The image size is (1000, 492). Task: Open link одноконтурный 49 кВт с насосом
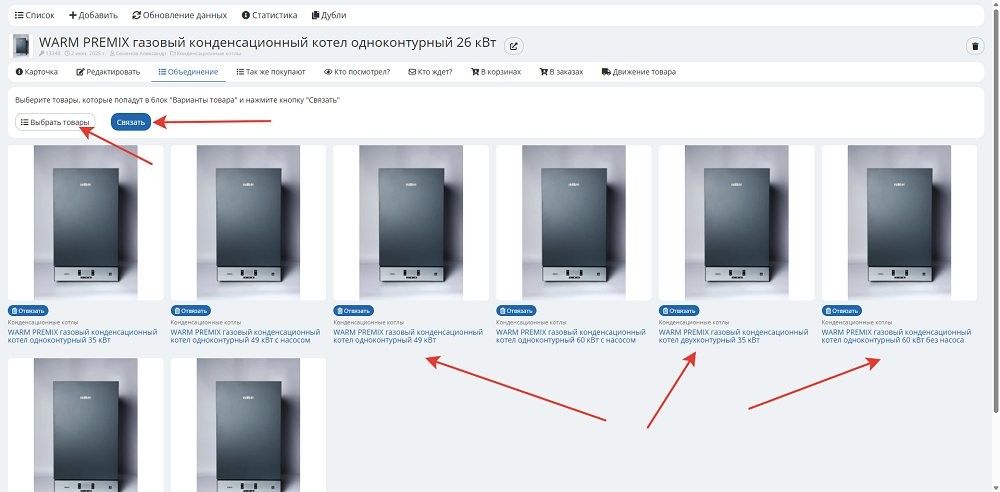(246, 336)
